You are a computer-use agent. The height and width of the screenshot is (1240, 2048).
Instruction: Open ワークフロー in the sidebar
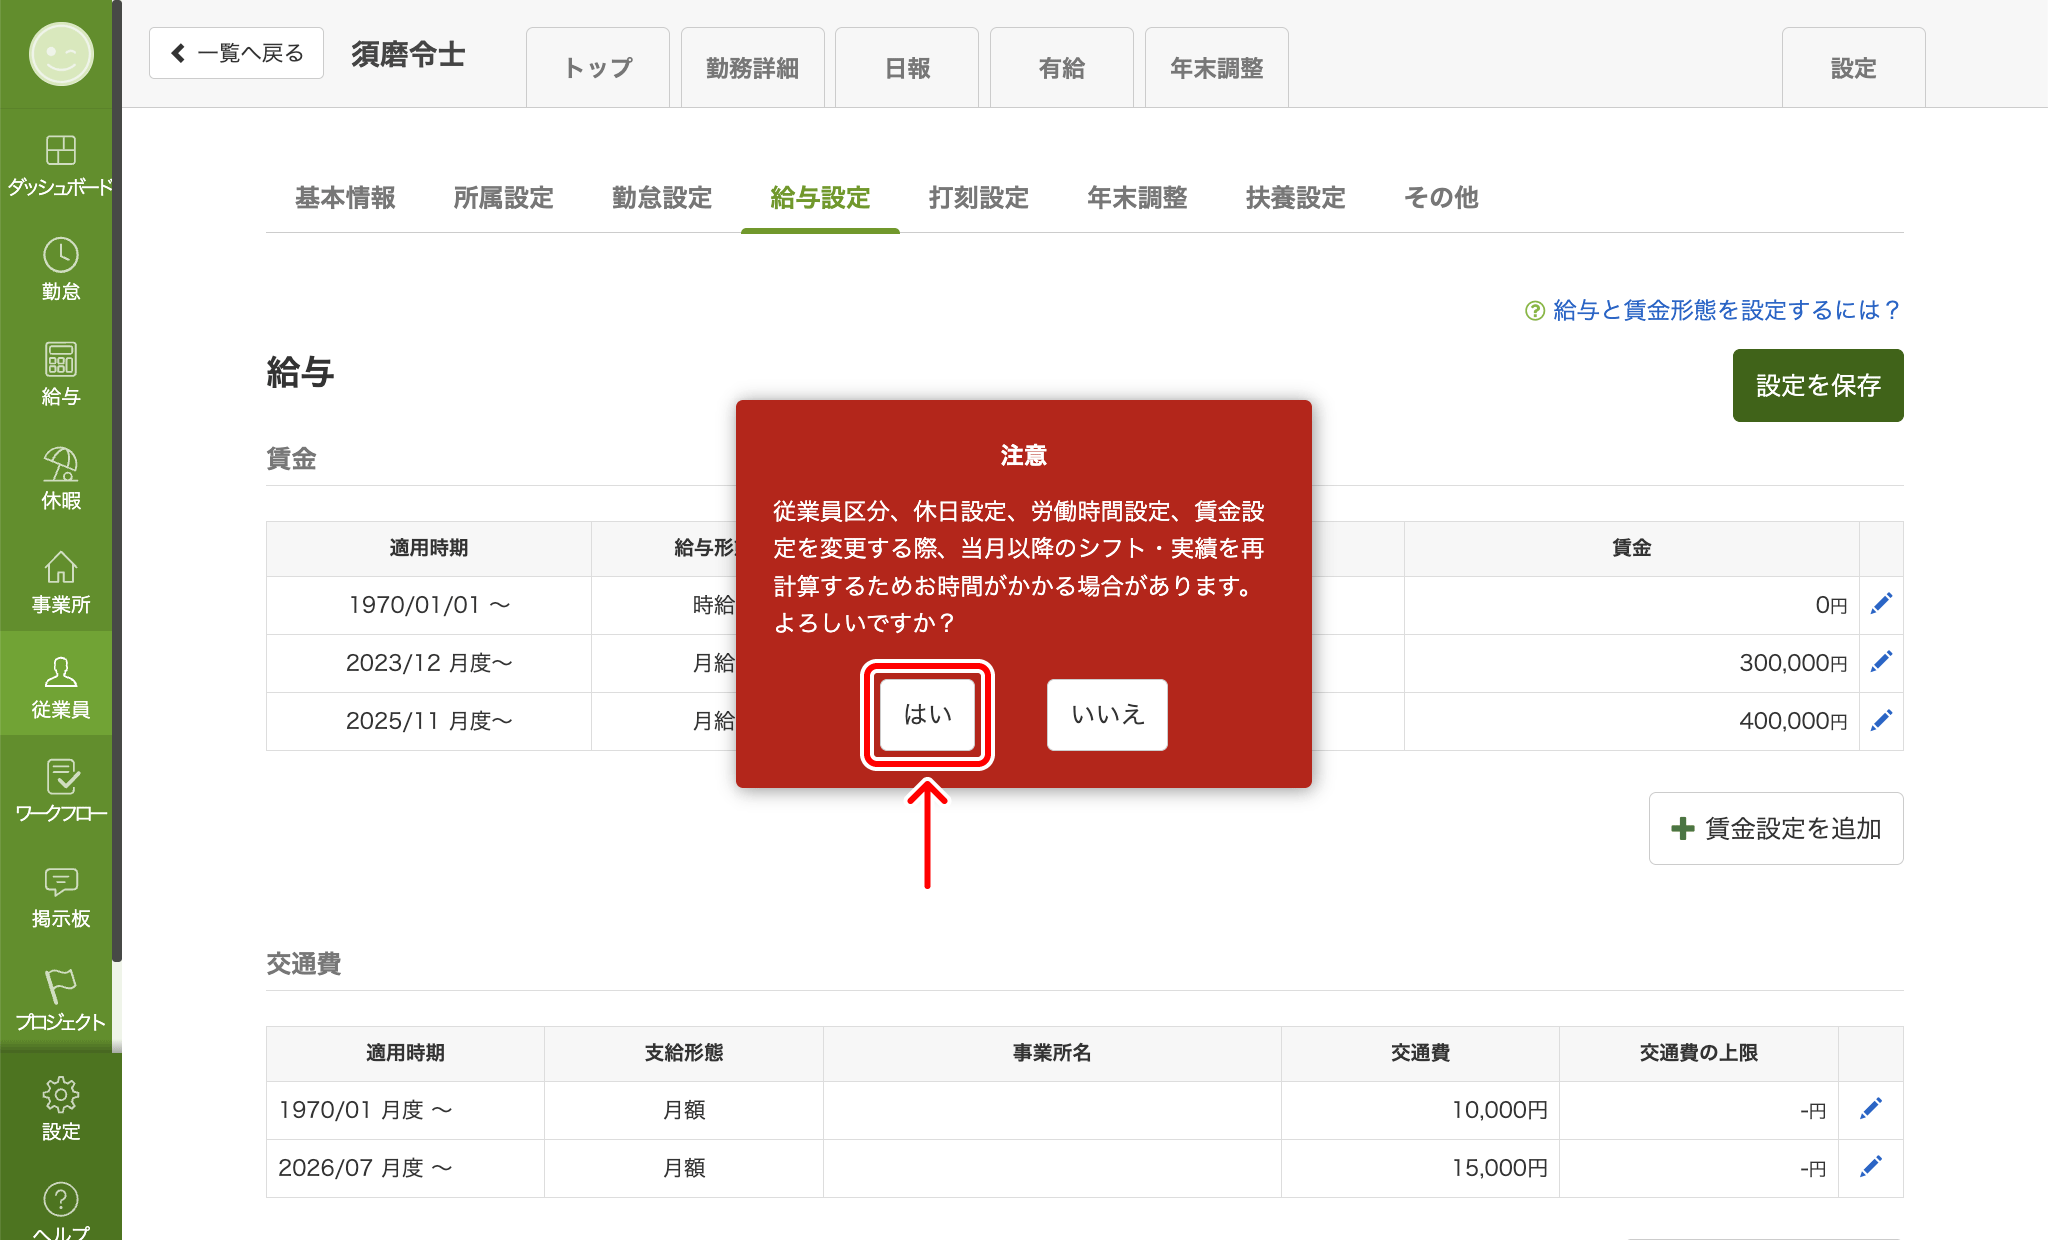60,791
